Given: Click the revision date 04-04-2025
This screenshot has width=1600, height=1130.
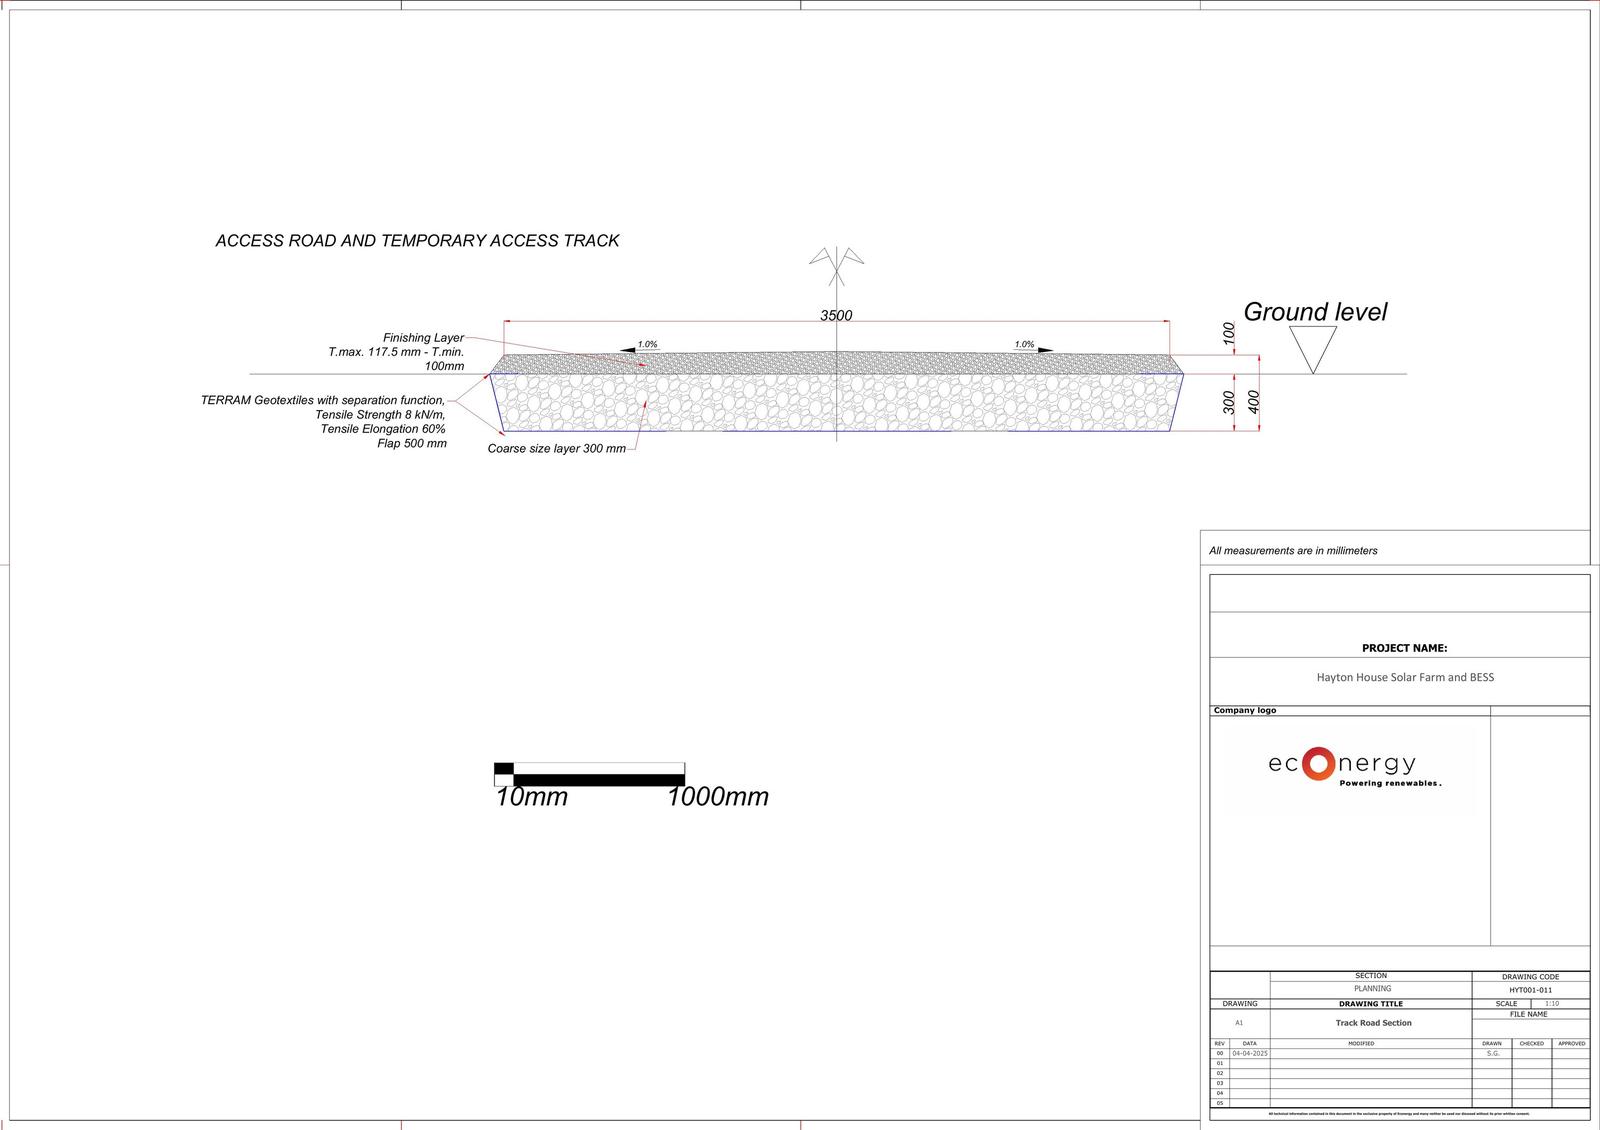Looking at the screenshot, I should (x=1249, y=1054).
